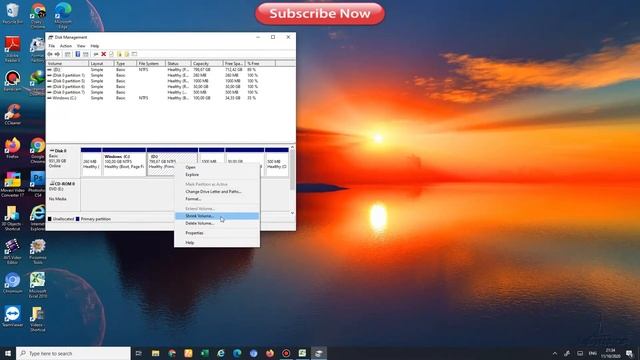The width and height of the screenshot is (640, 360).
Task: Choose Delete Volume from the context menu
Action: click(x=217, y=223)
